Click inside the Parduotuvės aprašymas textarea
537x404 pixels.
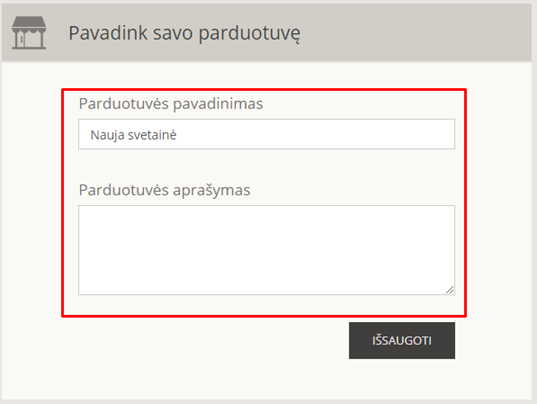(x=266, y=250)
